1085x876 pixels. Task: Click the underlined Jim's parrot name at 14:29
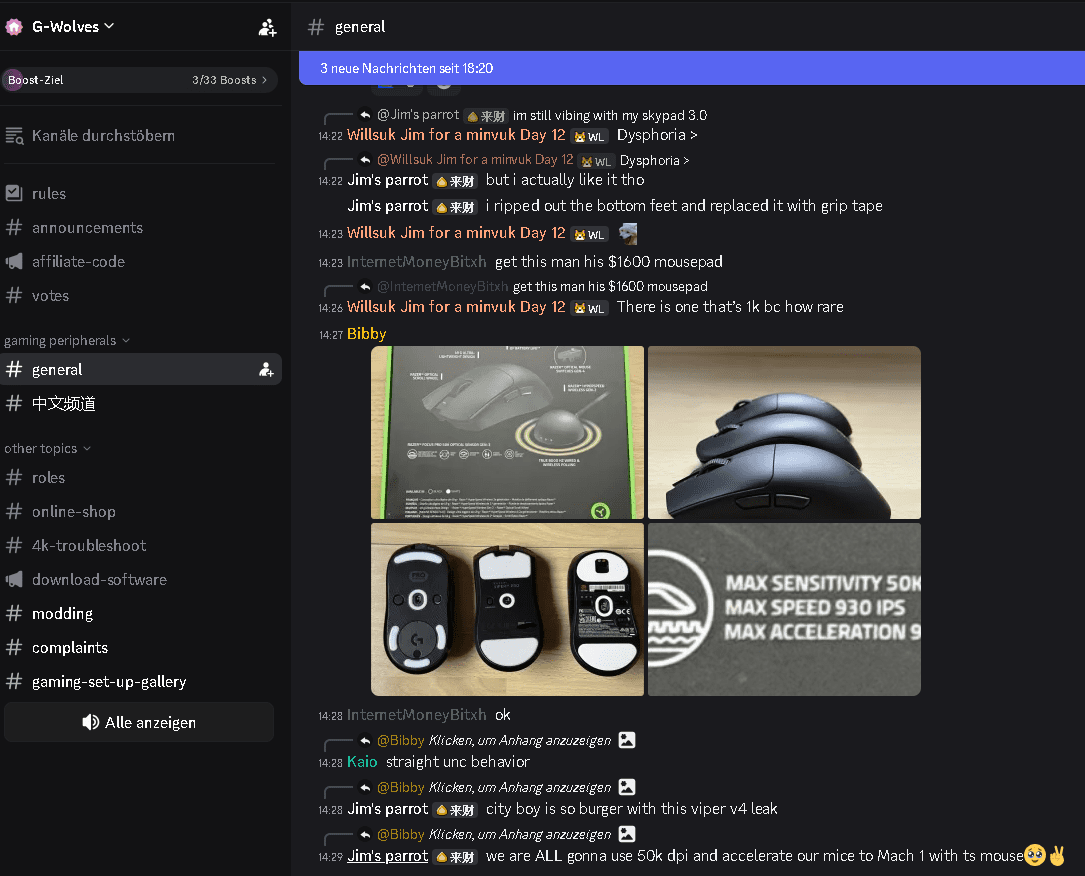pyautogui.click(x=388, y=856)
